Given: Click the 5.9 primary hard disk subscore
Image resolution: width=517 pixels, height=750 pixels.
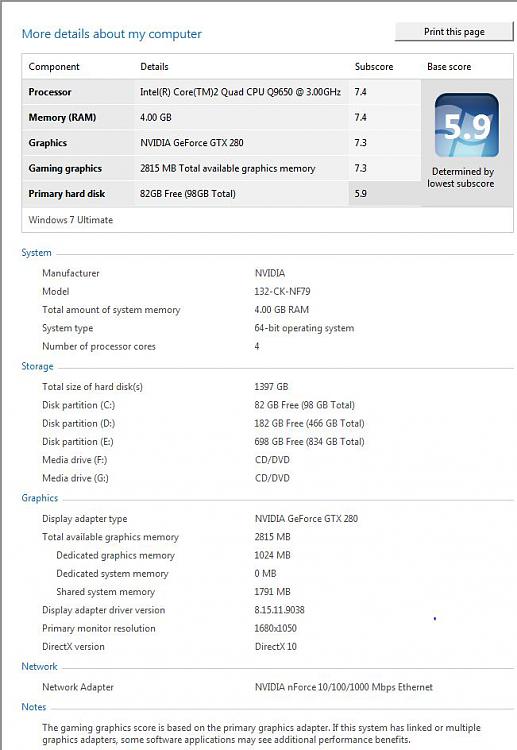Looking at the screenshot, I should (361, 194).
